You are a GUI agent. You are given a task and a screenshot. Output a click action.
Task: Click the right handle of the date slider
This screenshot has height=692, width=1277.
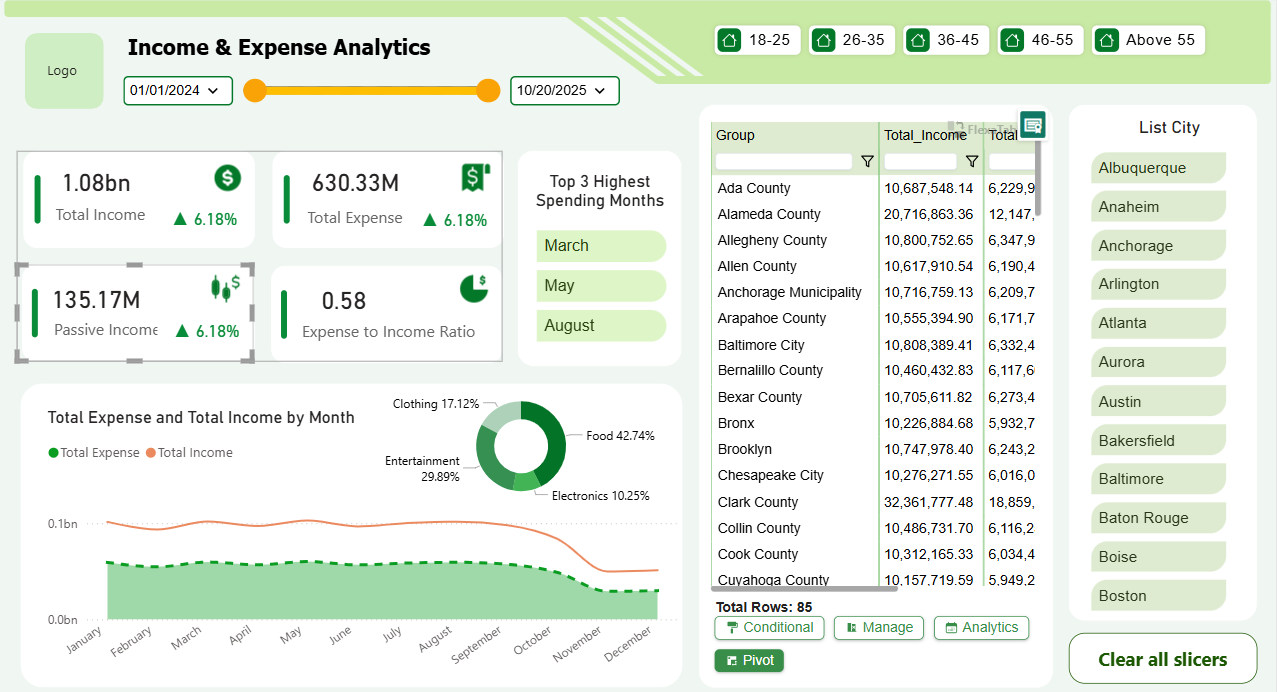(x=488, y=90)
